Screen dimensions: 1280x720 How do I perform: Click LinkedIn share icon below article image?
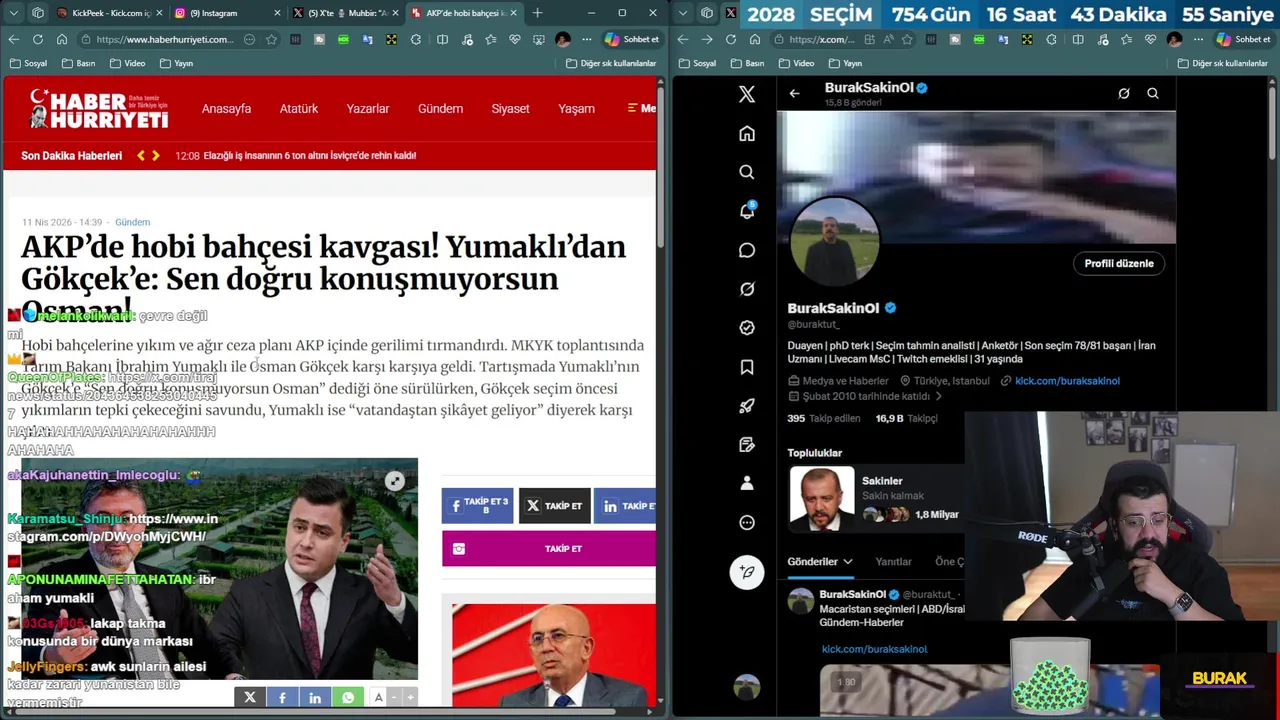pos(315,697)
